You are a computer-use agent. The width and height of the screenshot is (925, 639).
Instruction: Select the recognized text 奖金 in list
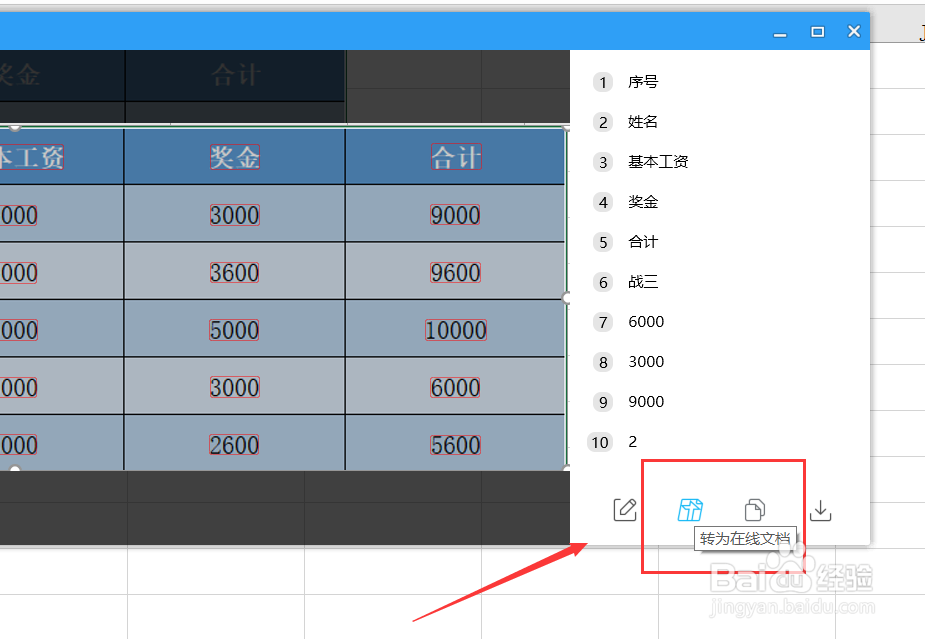[x=643, y=202]
